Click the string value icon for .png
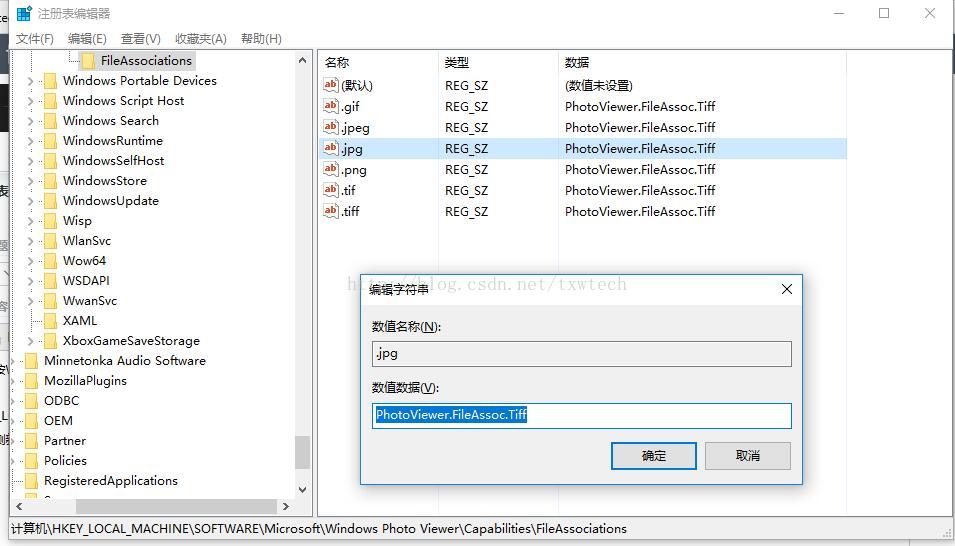 click(331, 169)
